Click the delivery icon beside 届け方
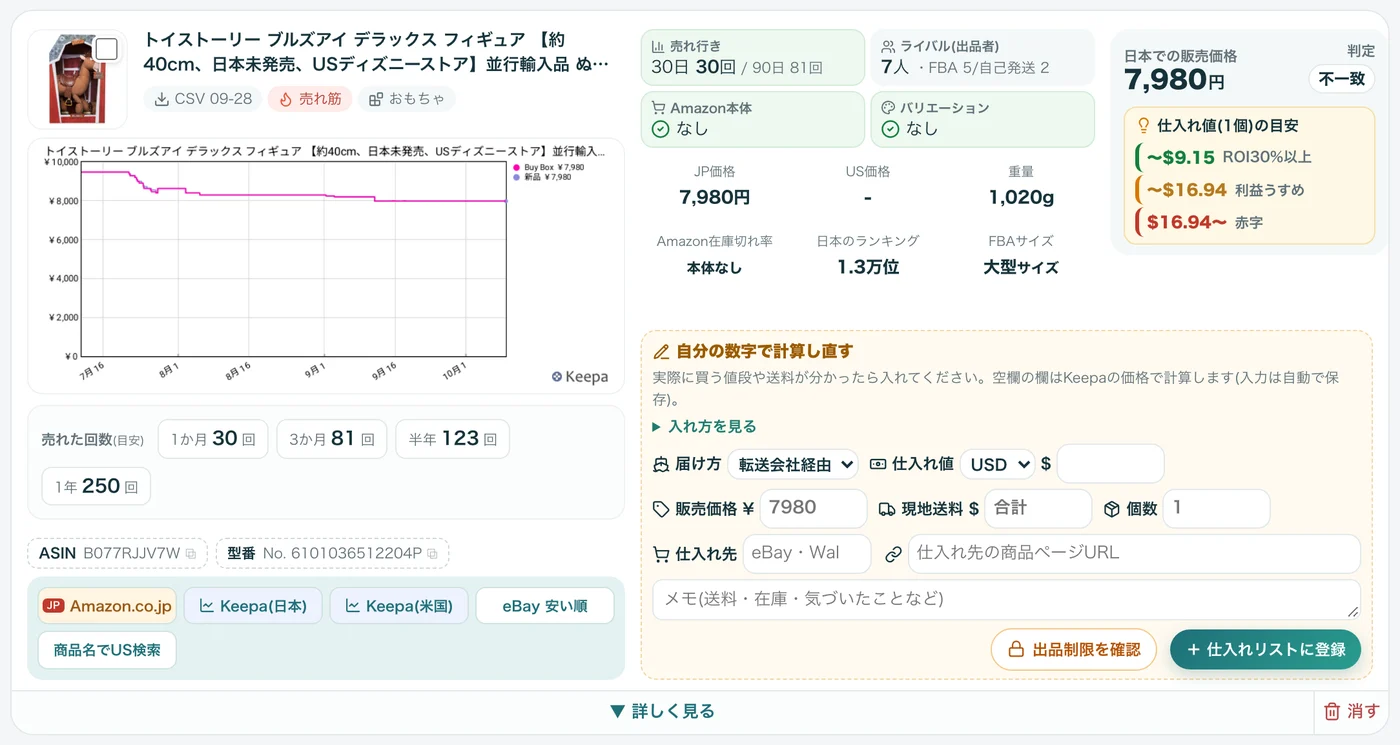The height and width of the screenshot is (745, 1400). [x=660, y=464]
